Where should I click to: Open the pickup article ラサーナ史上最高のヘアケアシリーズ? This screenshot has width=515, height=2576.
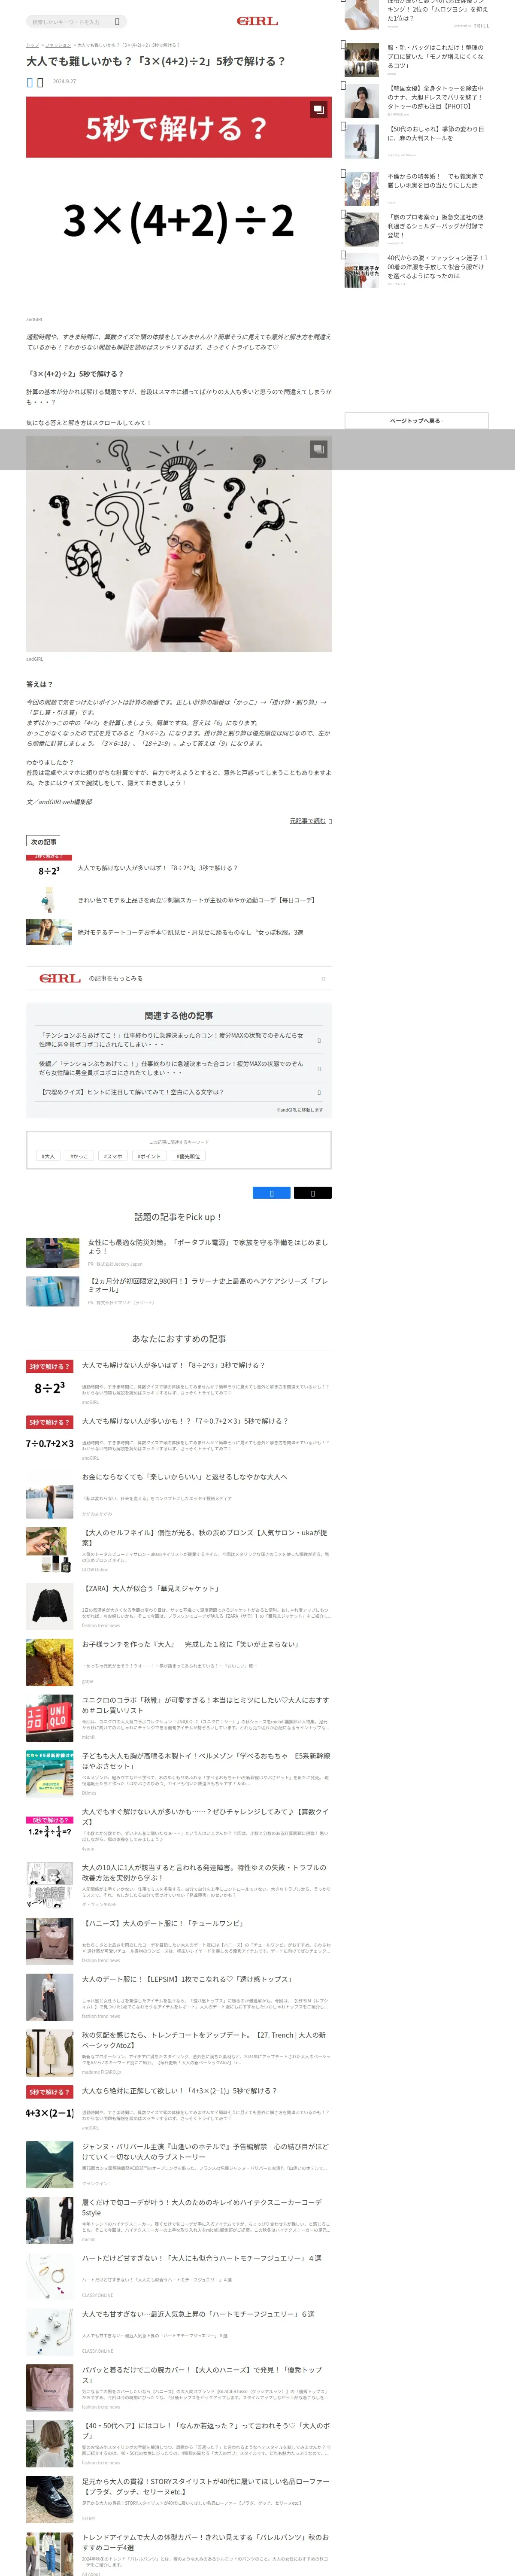click(208, 1284)
